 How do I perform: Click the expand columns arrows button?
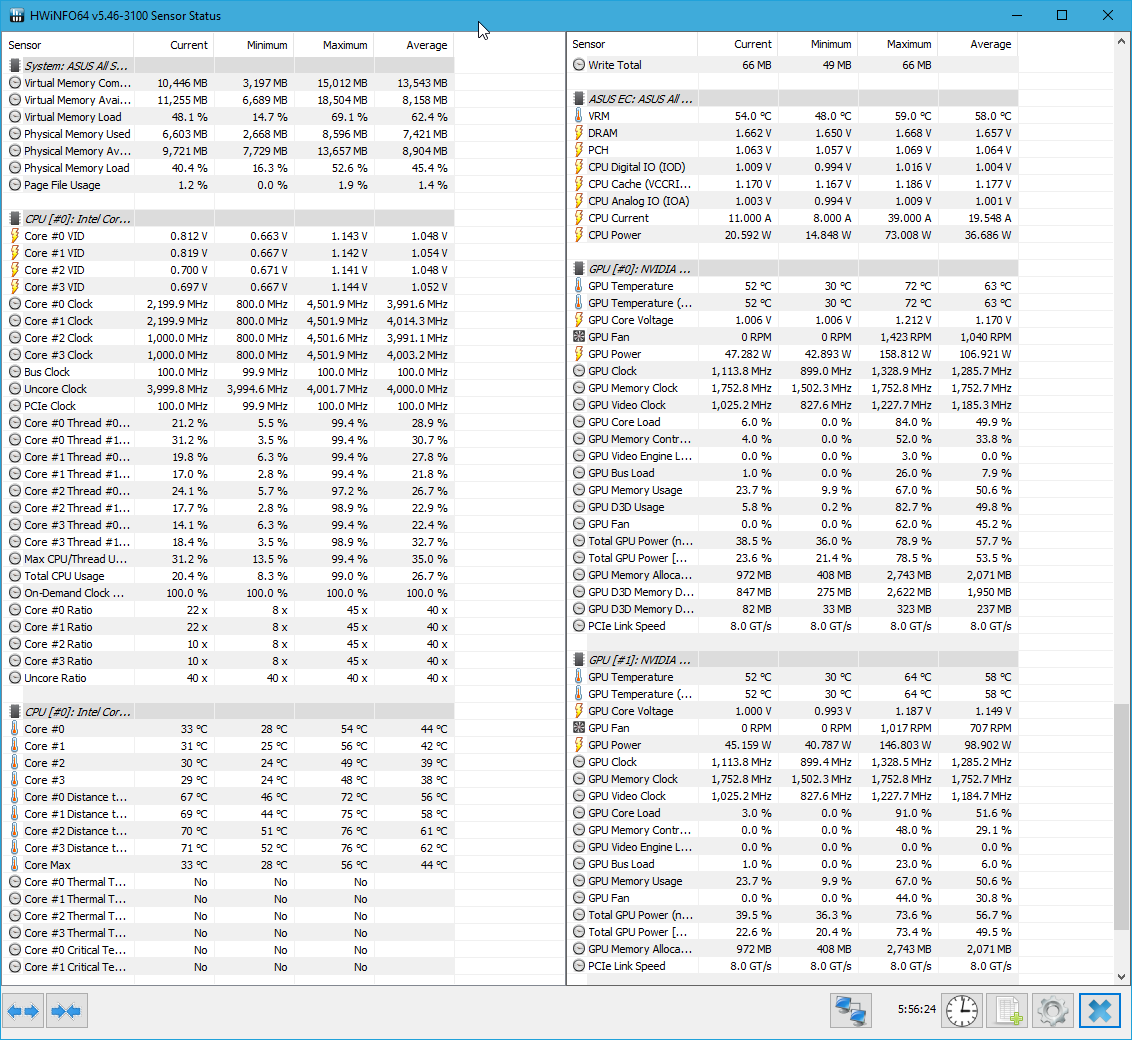point(23,1011)
